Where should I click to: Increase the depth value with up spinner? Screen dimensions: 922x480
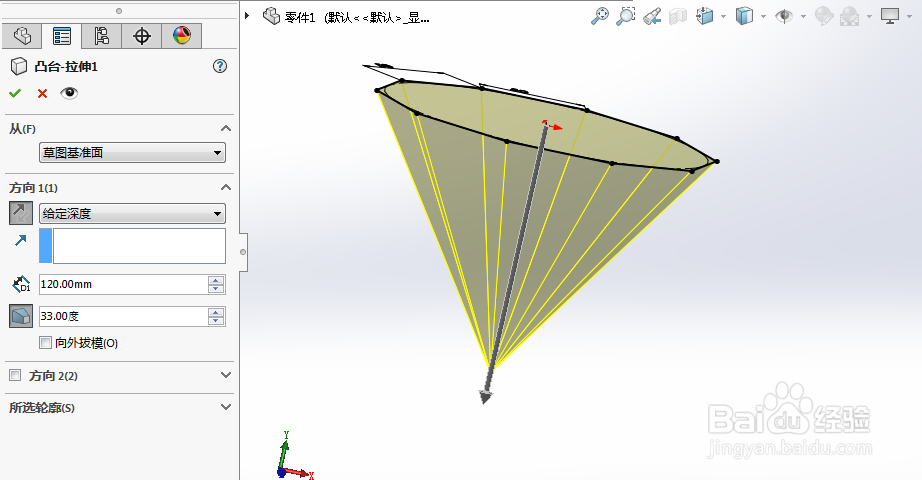[216, 280]
